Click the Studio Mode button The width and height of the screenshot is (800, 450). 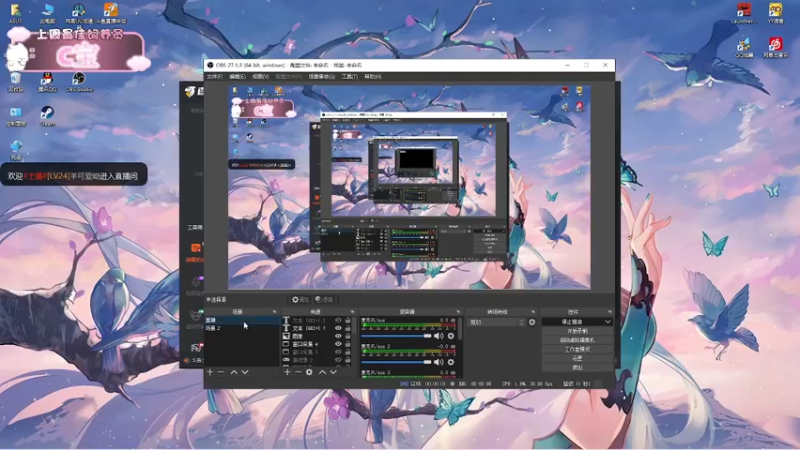coord(577,349)
